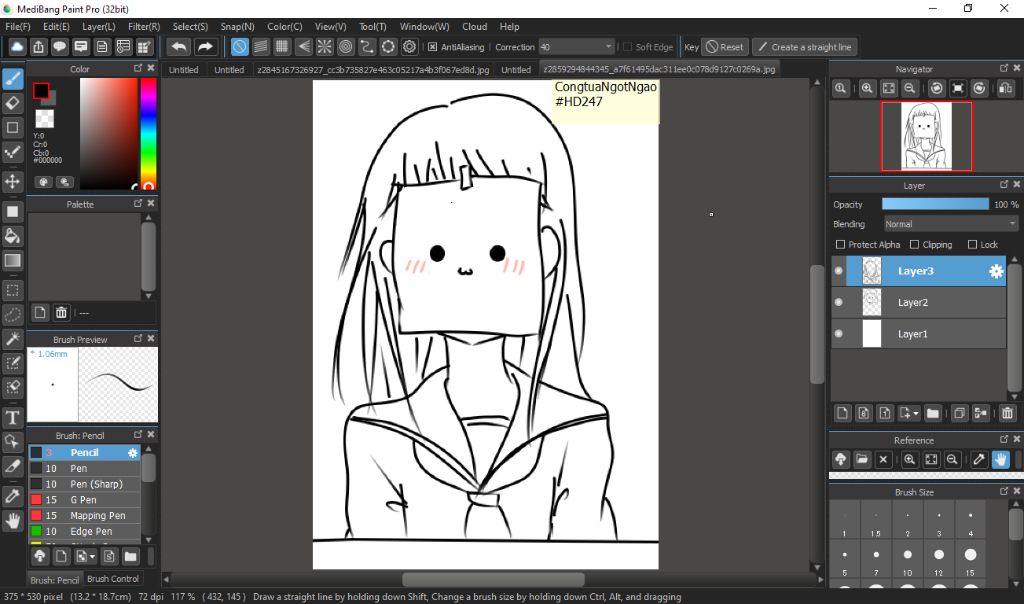
Task: Duplicate the current layer
Action: click(959, 413)
